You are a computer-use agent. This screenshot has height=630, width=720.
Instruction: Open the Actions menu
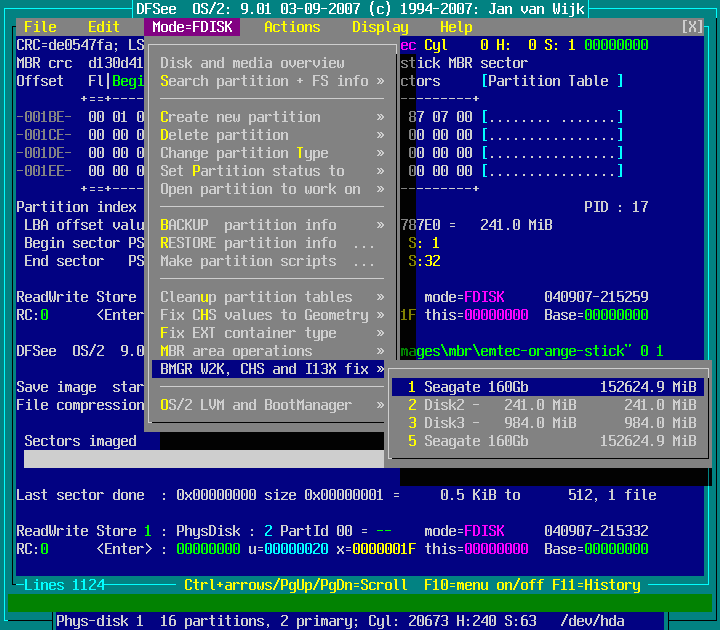click(x=292, y=27)
